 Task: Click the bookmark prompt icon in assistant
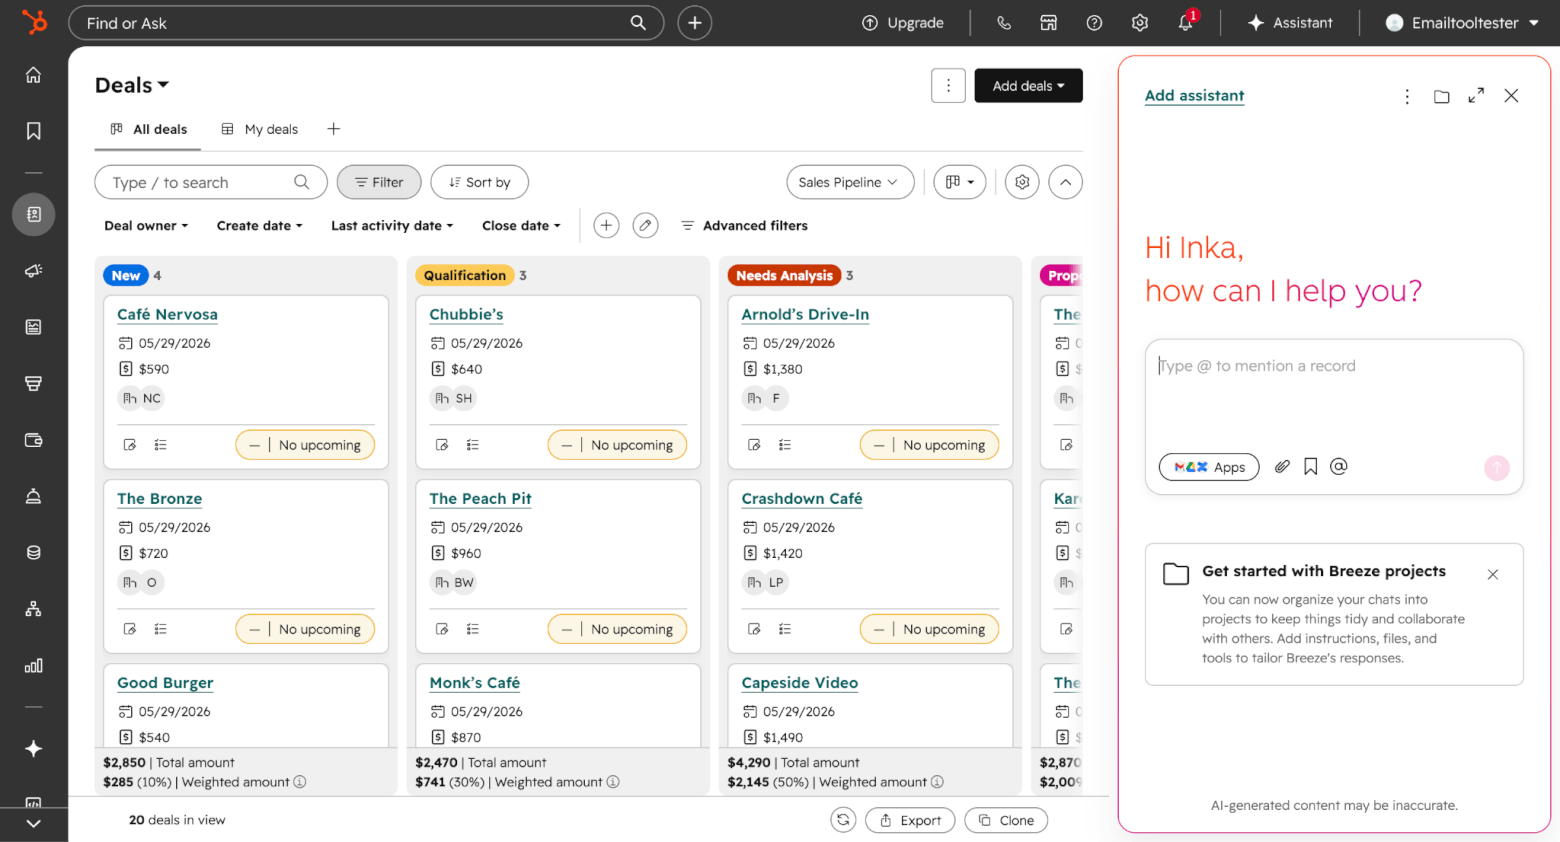(1310, 466)
